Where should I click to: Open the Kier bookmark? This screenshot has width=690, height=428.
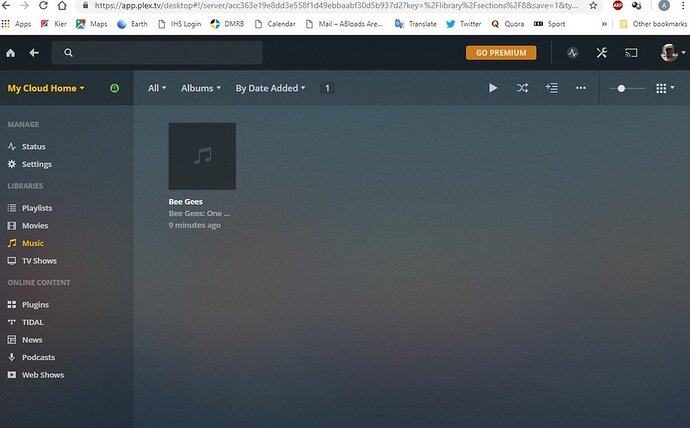(54, 24)
